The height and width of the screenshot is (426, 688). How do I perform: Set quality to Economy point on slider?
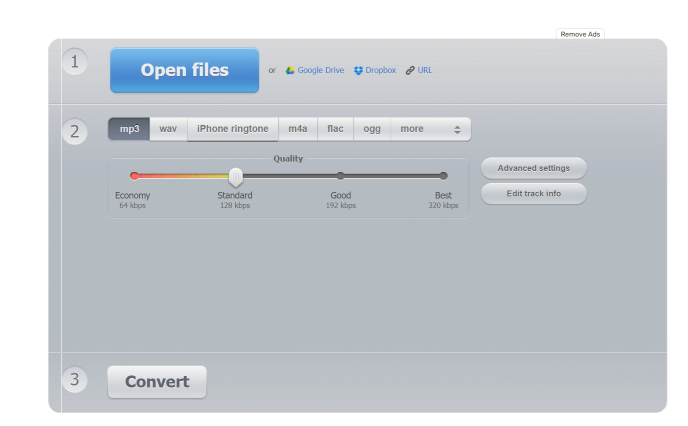coord(134,176)
